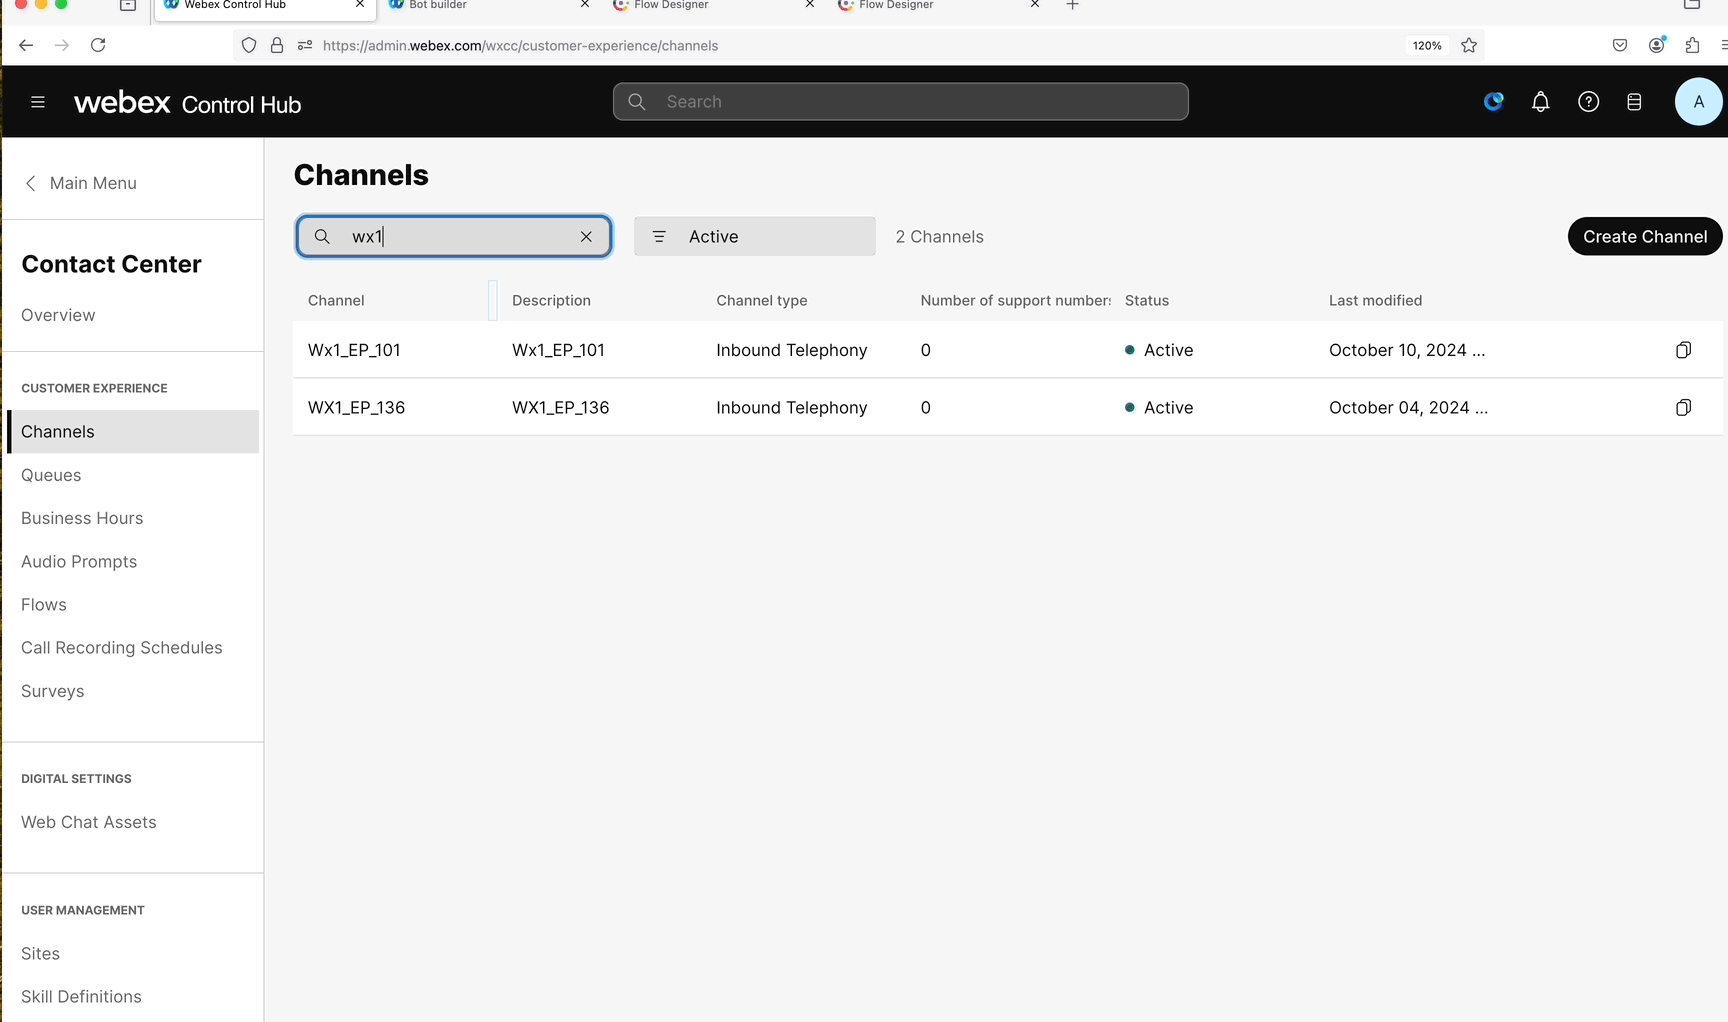Open the tasks list icon in header
Viewport: 1728px width, 1022px height.
pos(1634,102)
